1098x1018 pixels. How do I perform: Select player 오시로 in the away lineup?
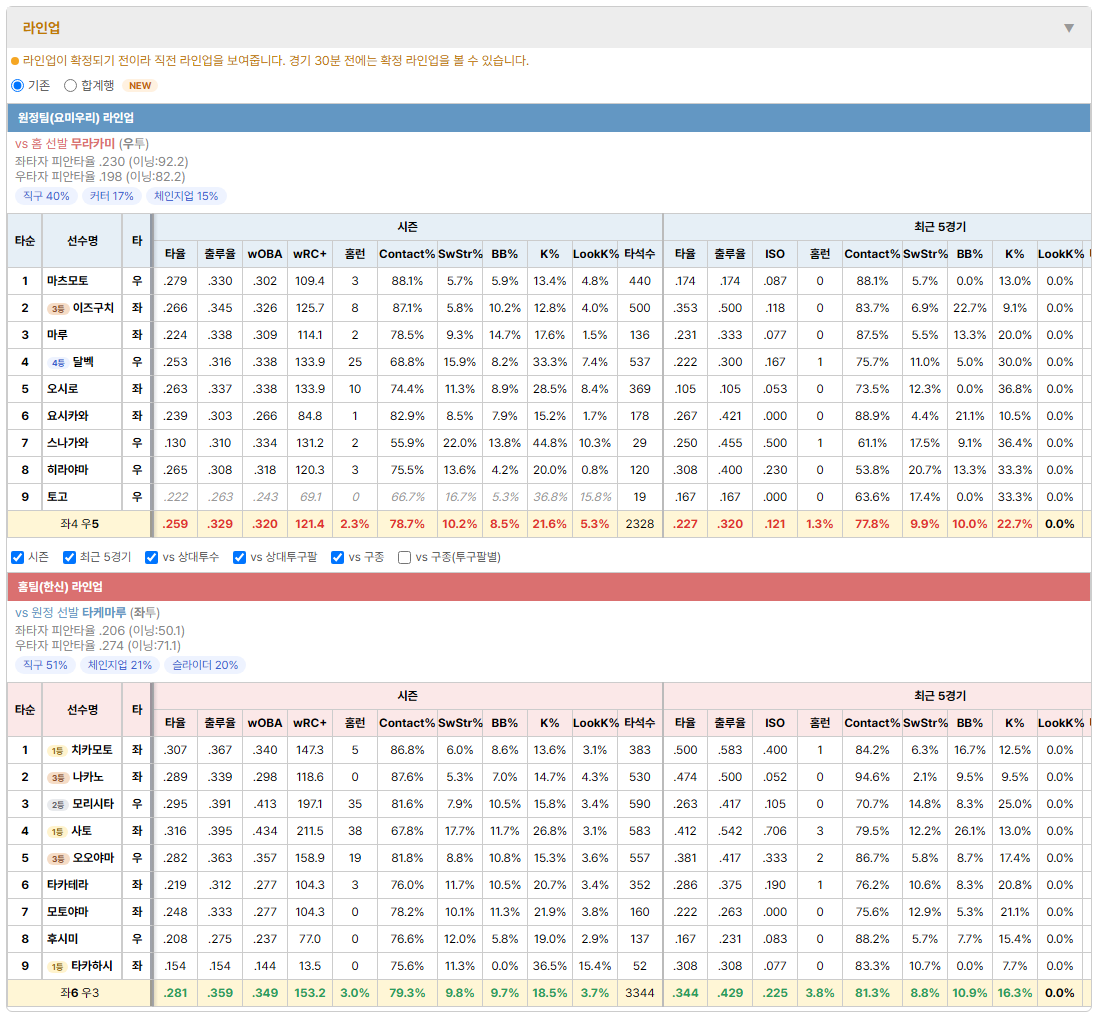[62, 389]
